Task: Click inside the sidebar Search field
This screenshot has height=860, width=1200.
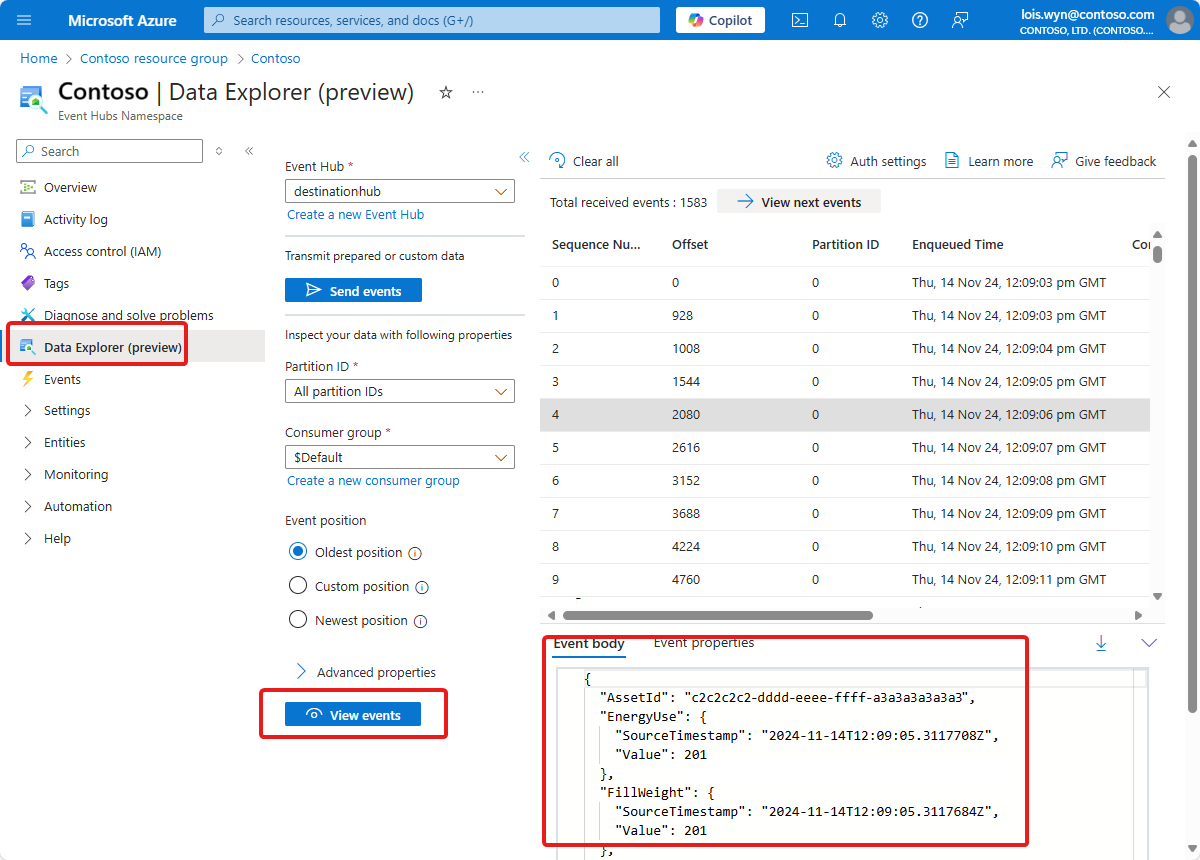Action: (x=108, y=150)
